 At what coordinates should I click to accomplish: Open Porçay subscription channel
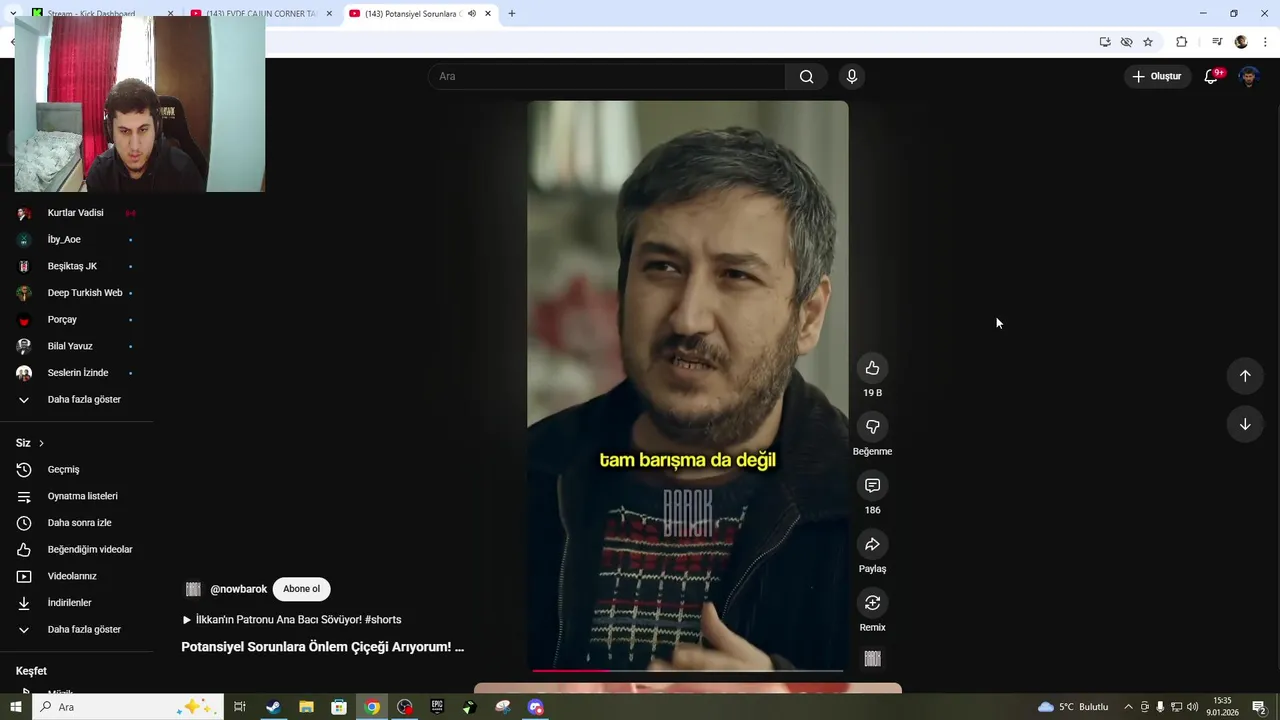click(76, 320)
